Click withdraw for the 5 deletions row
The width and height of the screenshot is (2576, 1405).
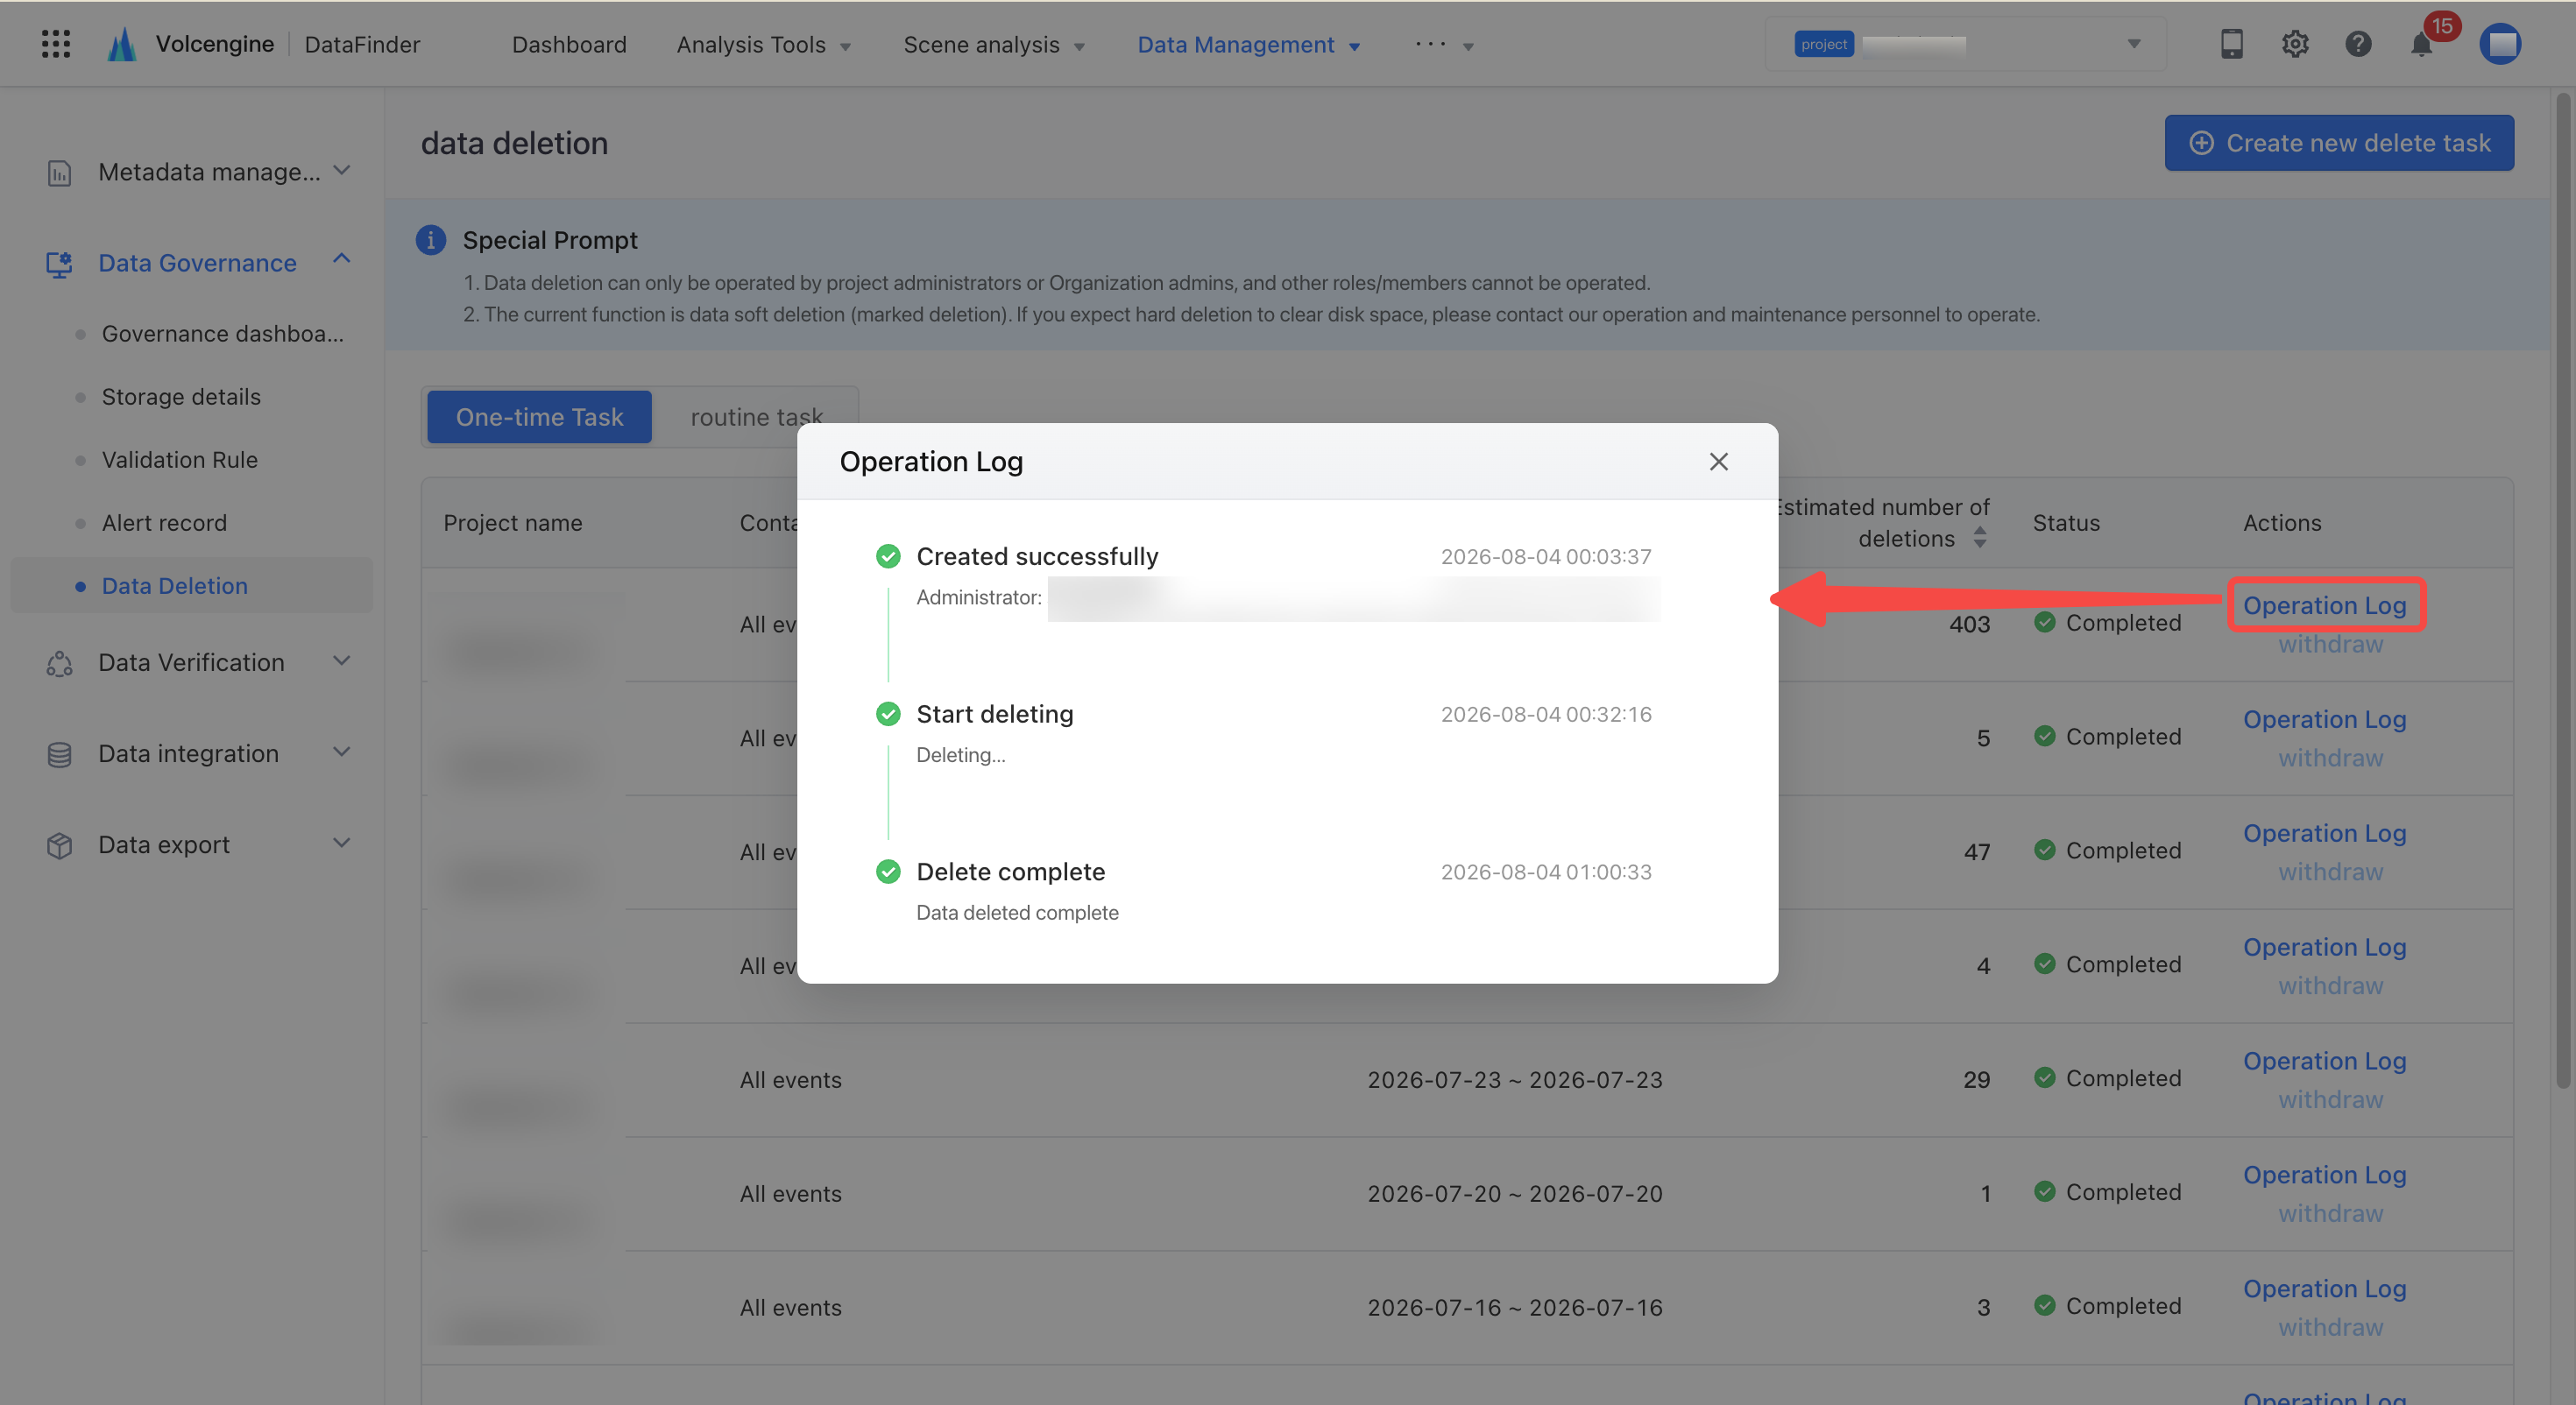pos(2330,758)
